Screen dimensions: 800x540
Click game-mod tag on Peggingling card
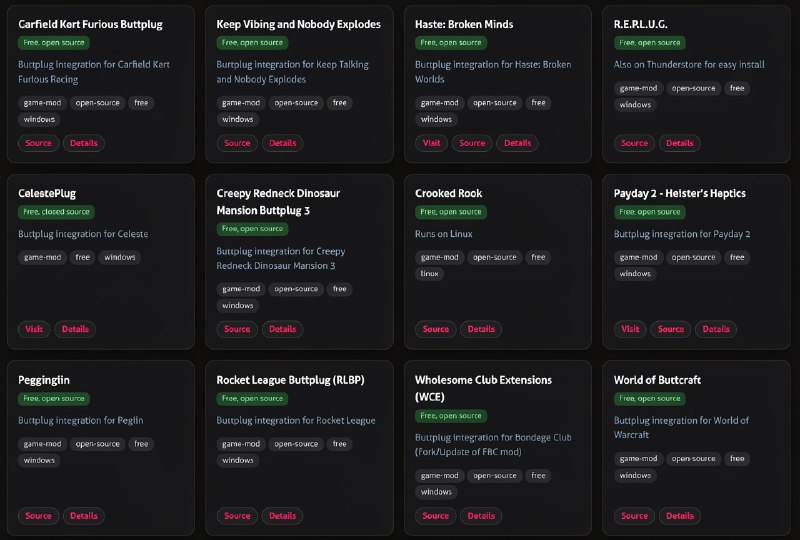(42, 444)
